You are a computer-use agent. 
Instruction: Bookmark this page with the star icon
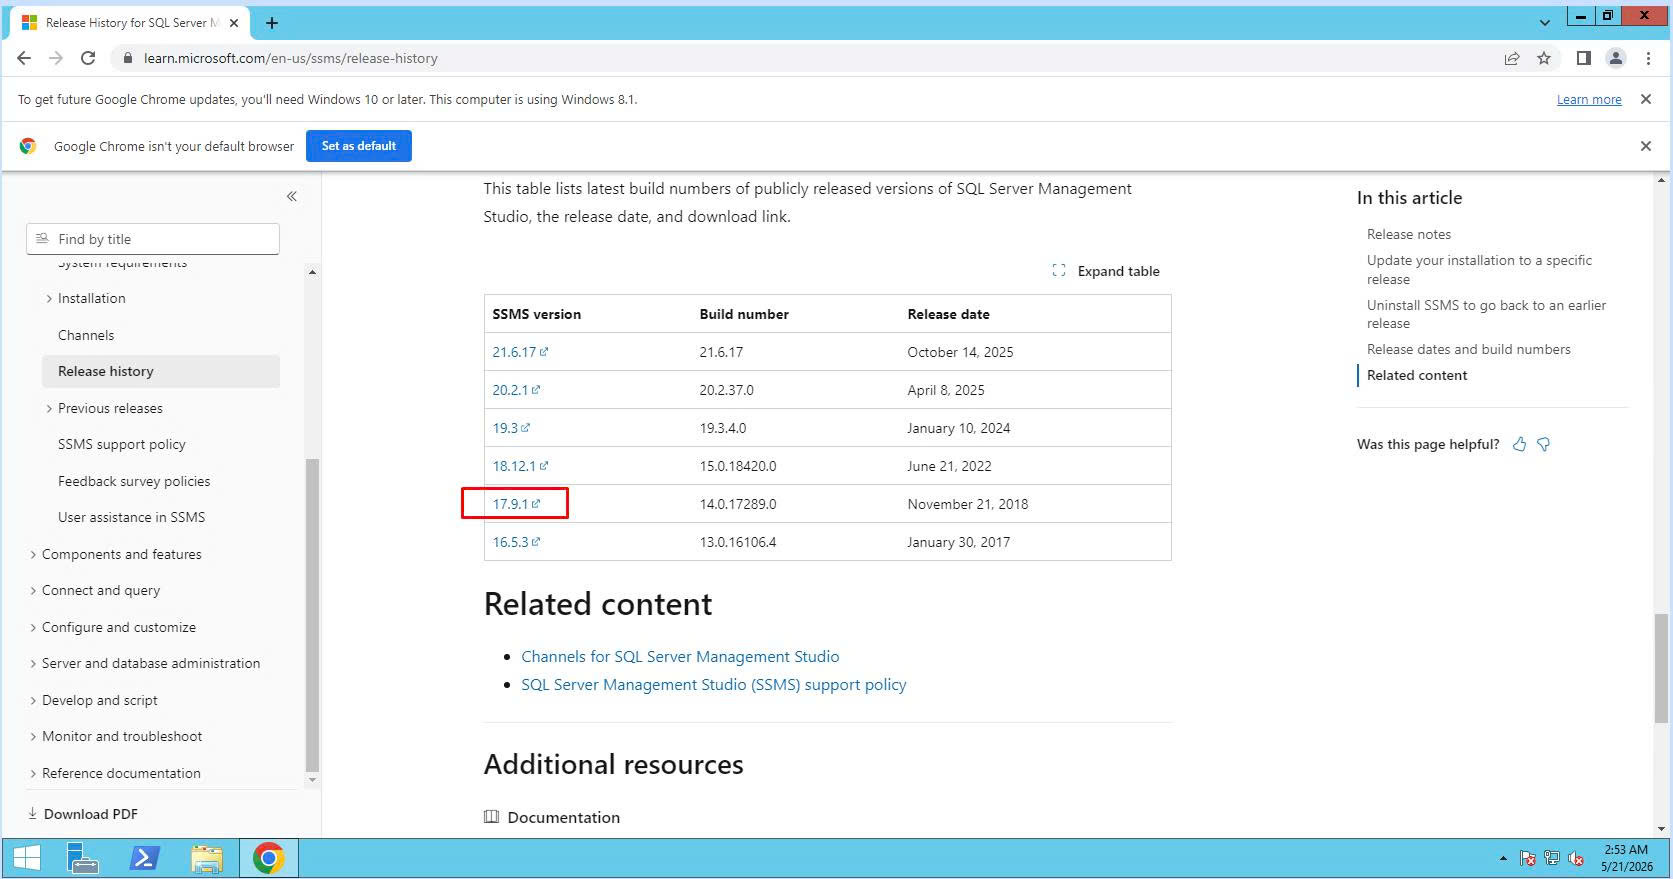point(1544,58)
